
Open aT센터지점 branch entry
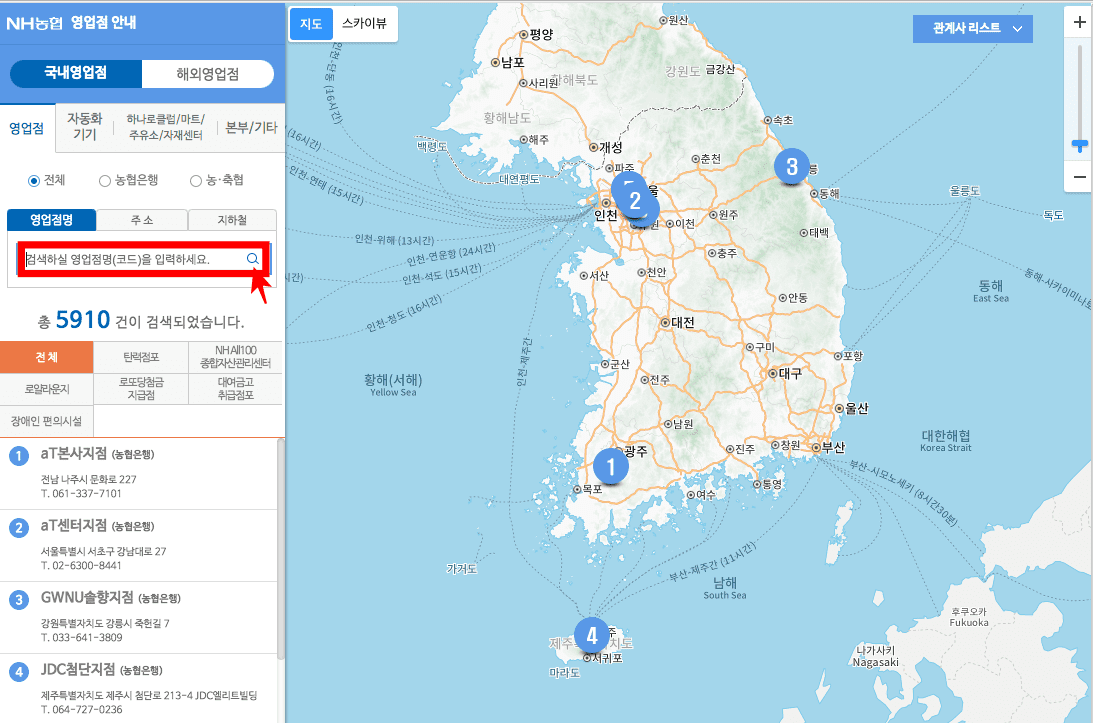coord(139,545)
